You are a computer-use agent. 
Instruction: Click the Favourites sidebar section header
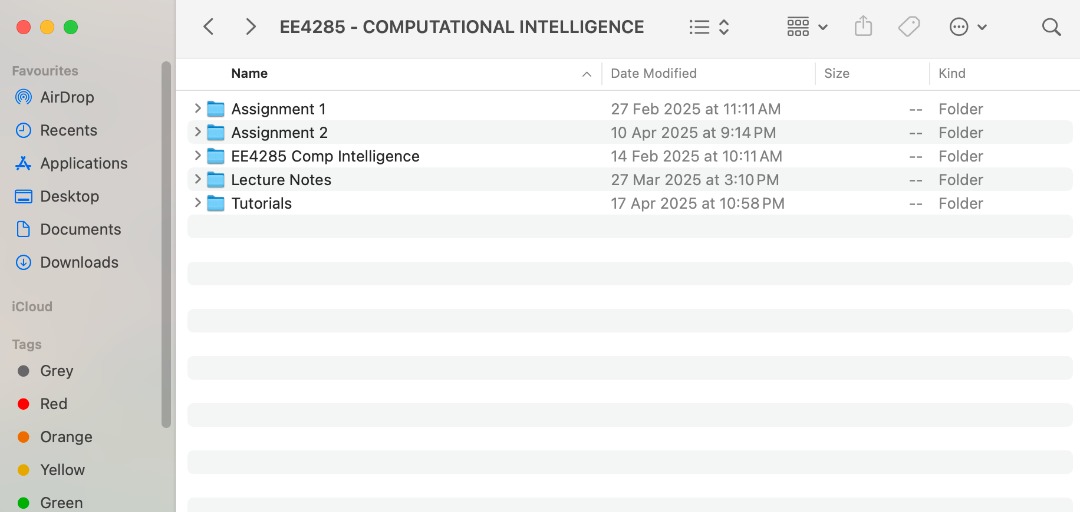click(45, 71)
